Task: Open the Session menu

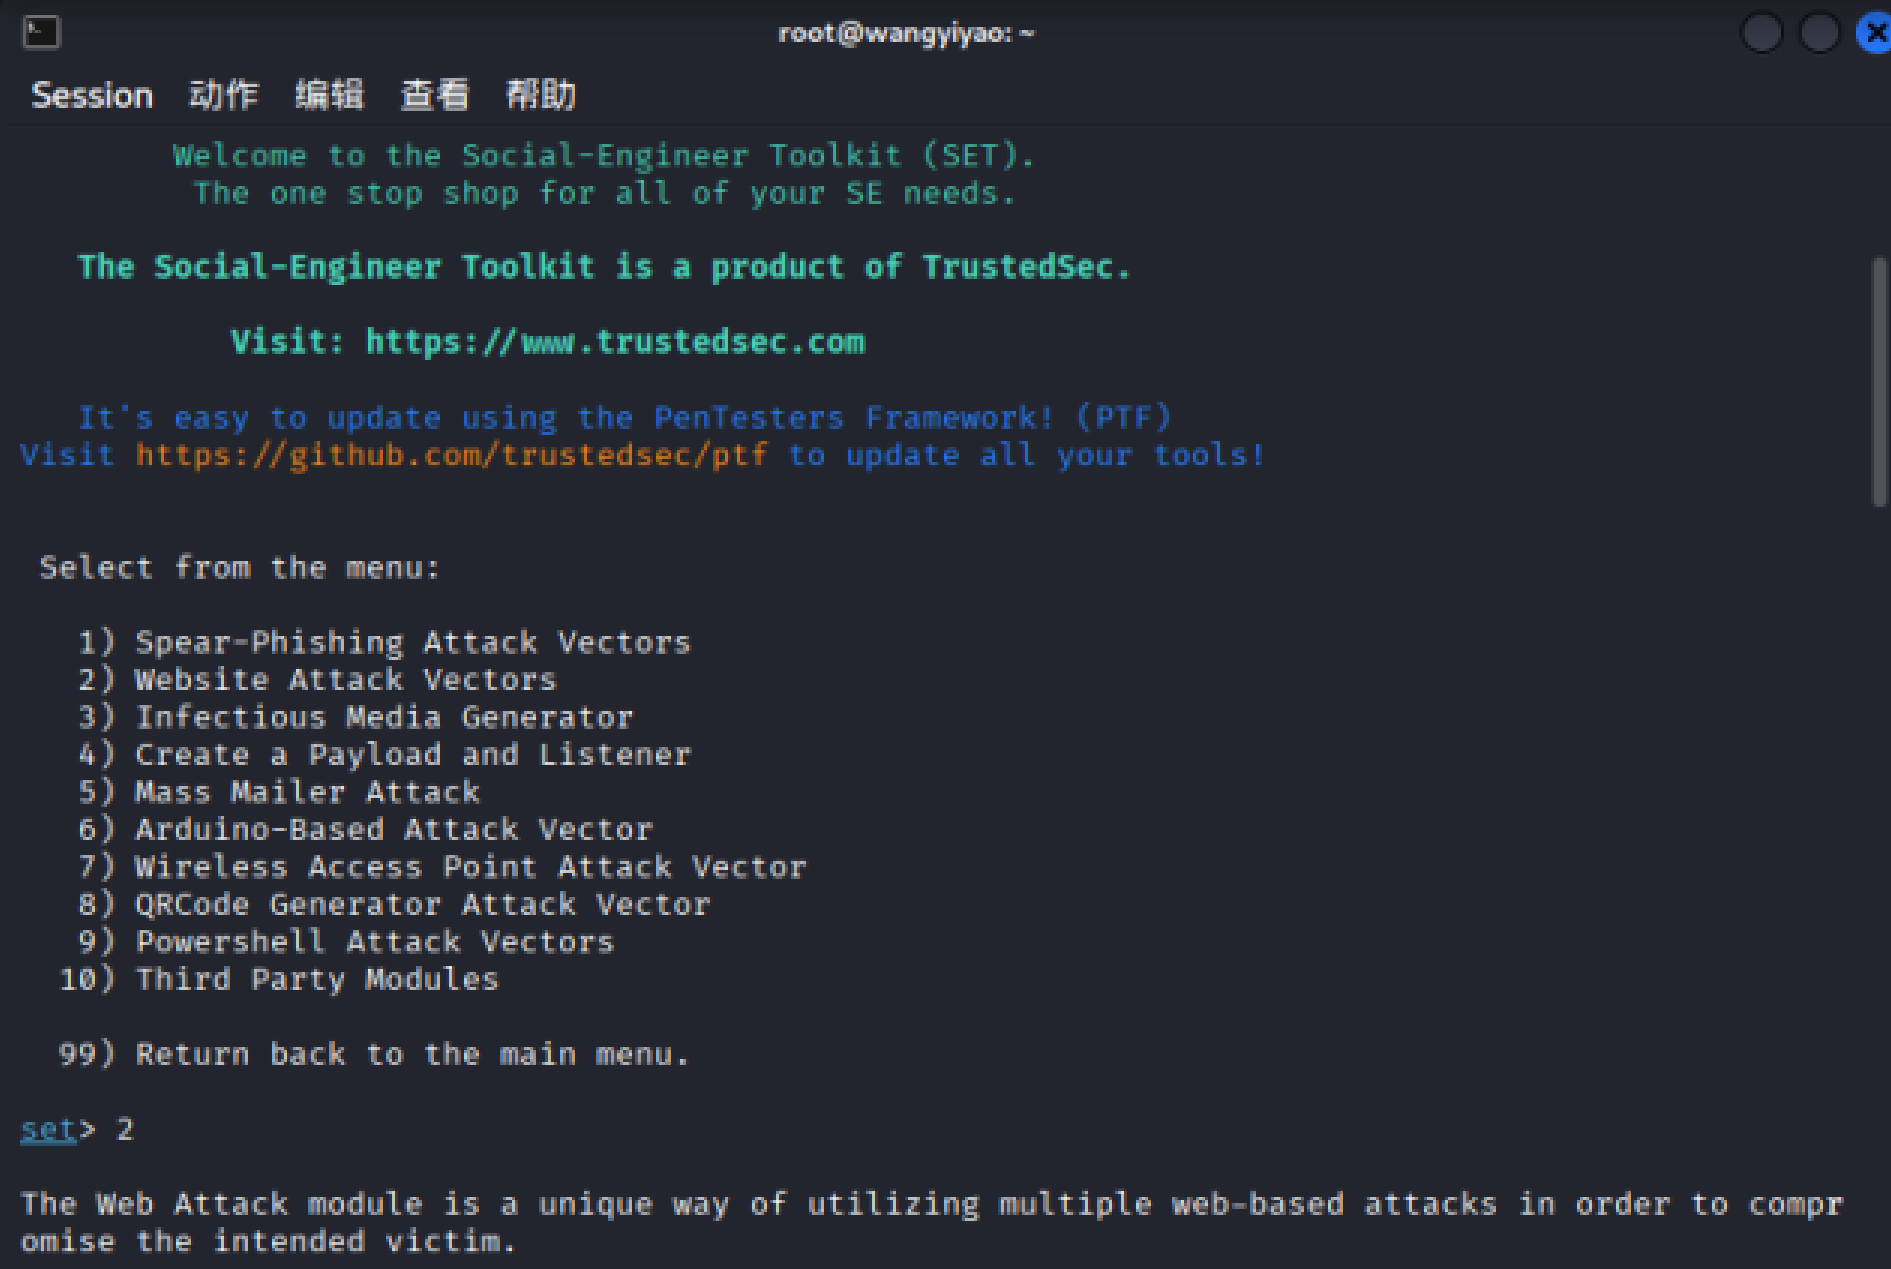Action: (92, 95)
